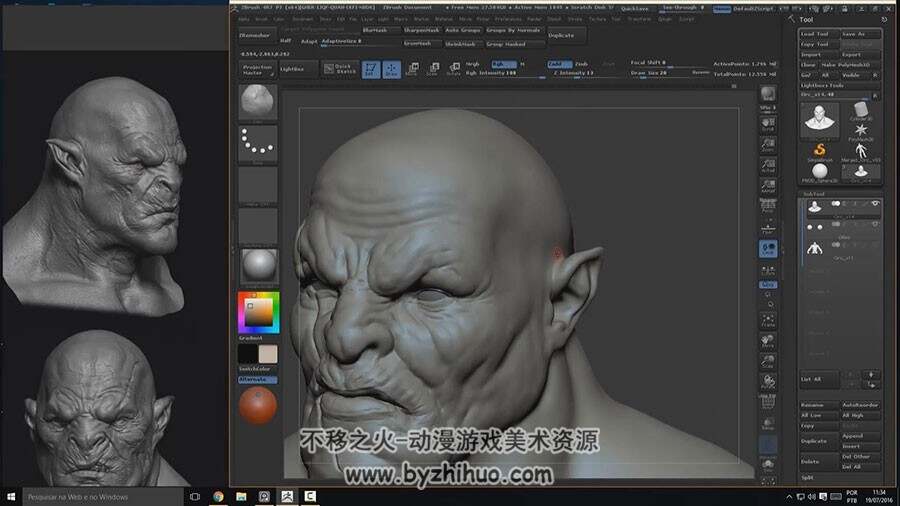Click the Frame icon on right shelf

tap(768, 321)
